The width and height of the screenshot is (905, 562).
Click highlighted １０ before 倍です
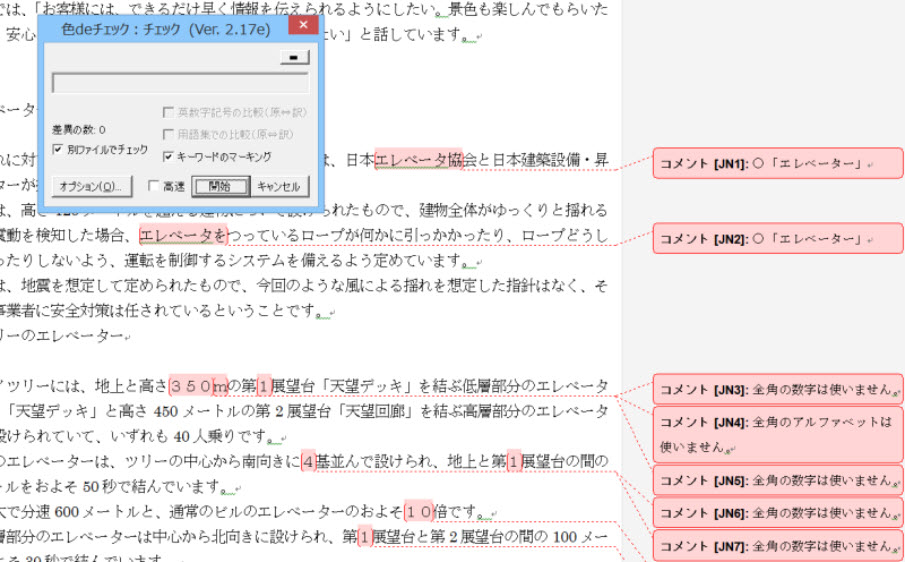(419, 512)
